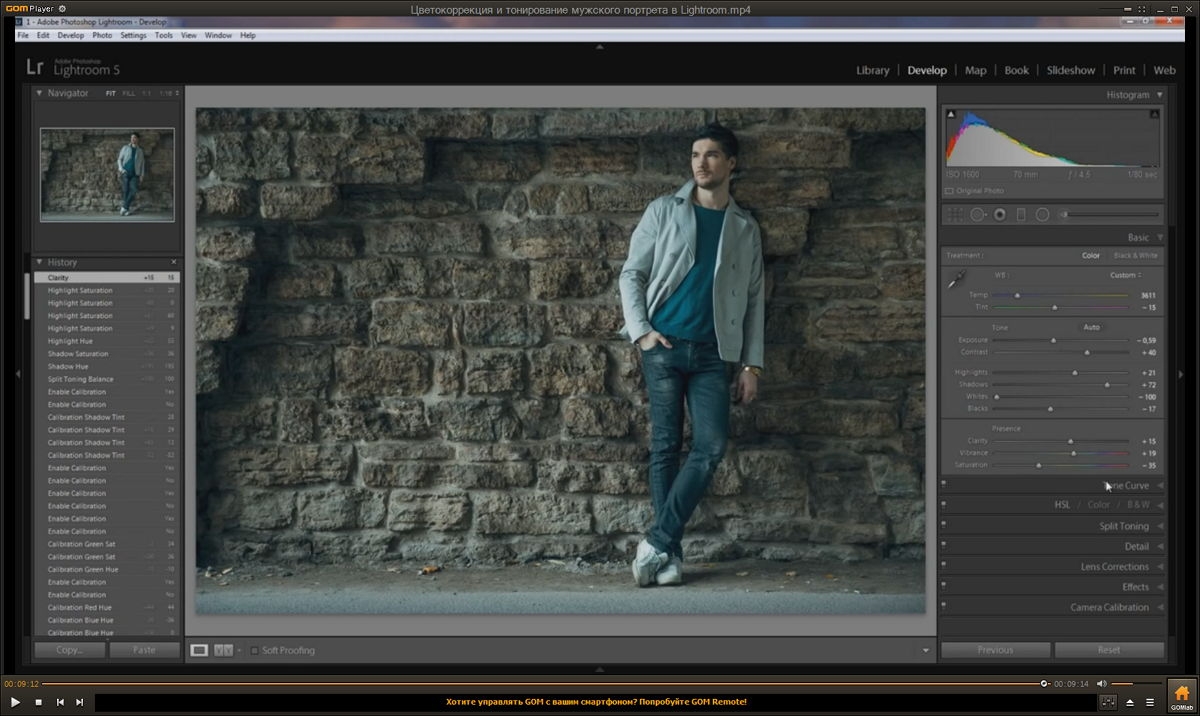Image resolution: width=1200 pixels, height=716 pixels.
Task: Open the File menu
Action: 23,35
